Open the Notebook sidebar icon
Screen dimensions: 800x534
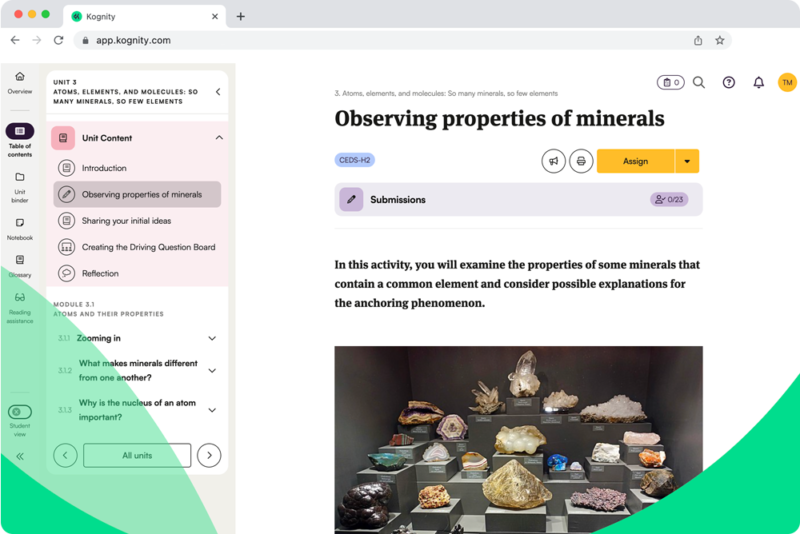[20, 223]
